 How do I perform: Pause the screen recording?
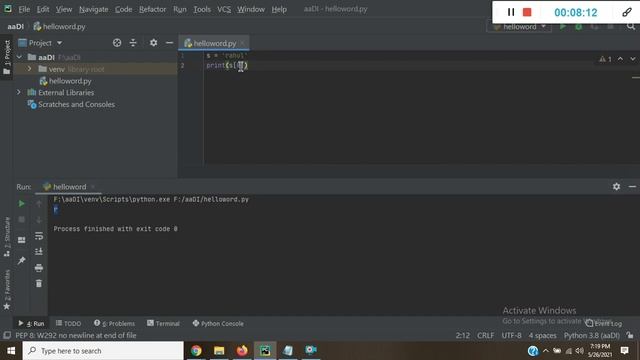(x=511, y=12)
